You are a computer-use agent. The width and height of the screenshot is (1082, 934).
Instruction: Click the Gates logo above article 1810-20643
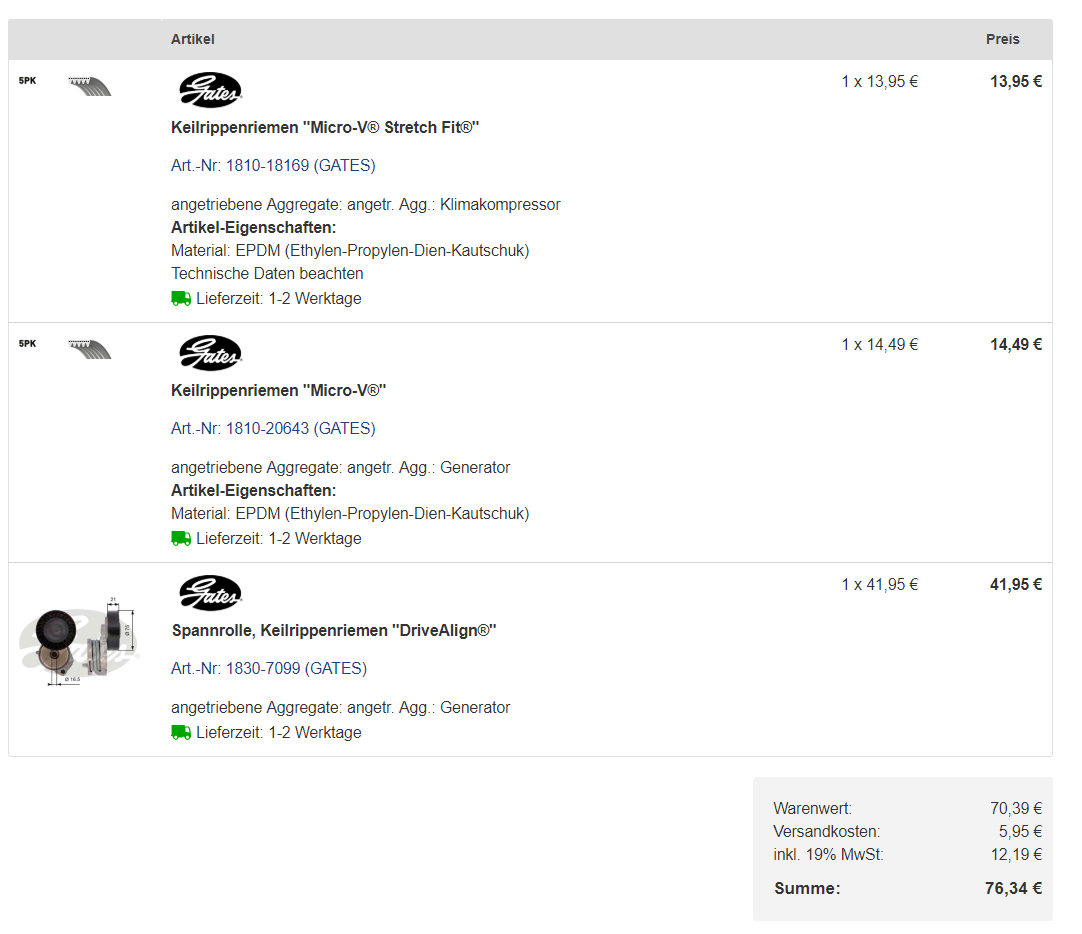210,353
